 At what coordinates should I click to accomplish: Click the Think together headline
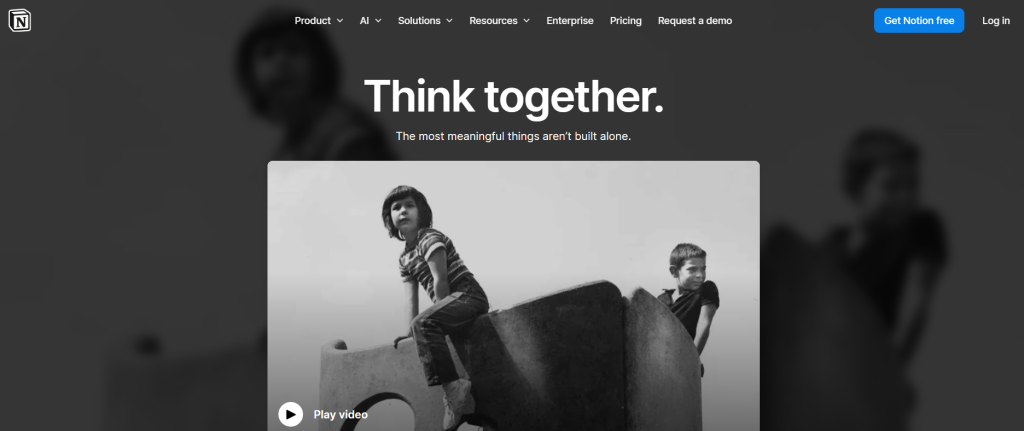click(513, 97)
